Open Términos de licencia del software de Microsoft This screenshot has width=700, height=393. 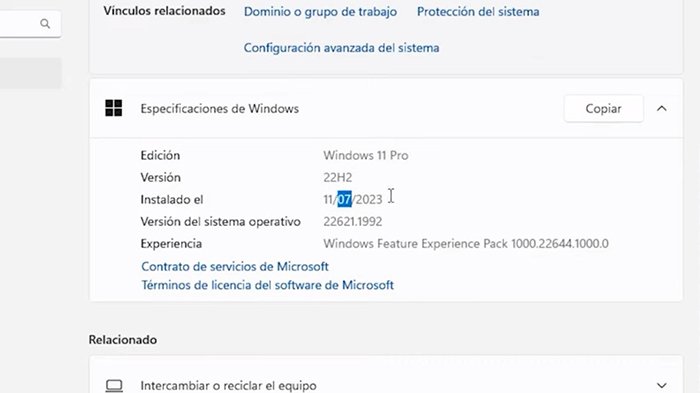click(267, 285)
